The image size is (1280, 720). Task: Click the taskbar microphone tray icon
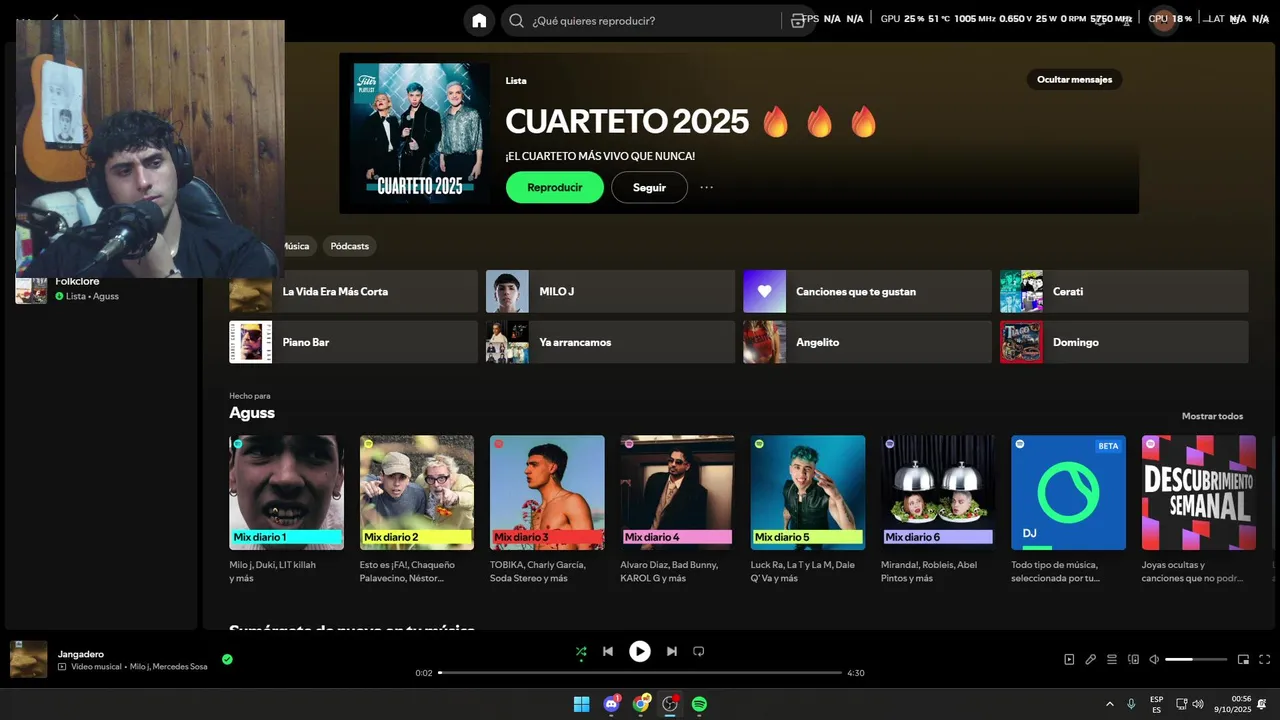pos(1131,704)
